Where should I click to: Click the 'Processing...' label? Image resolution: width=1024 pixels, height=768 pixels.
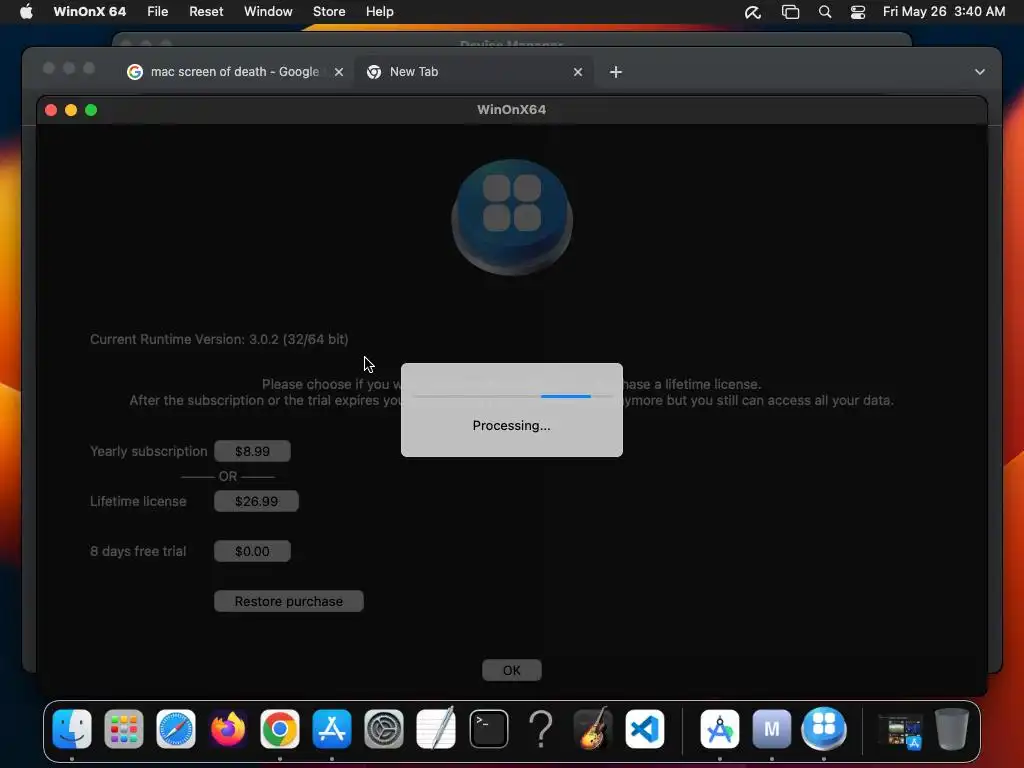(511, 426)
